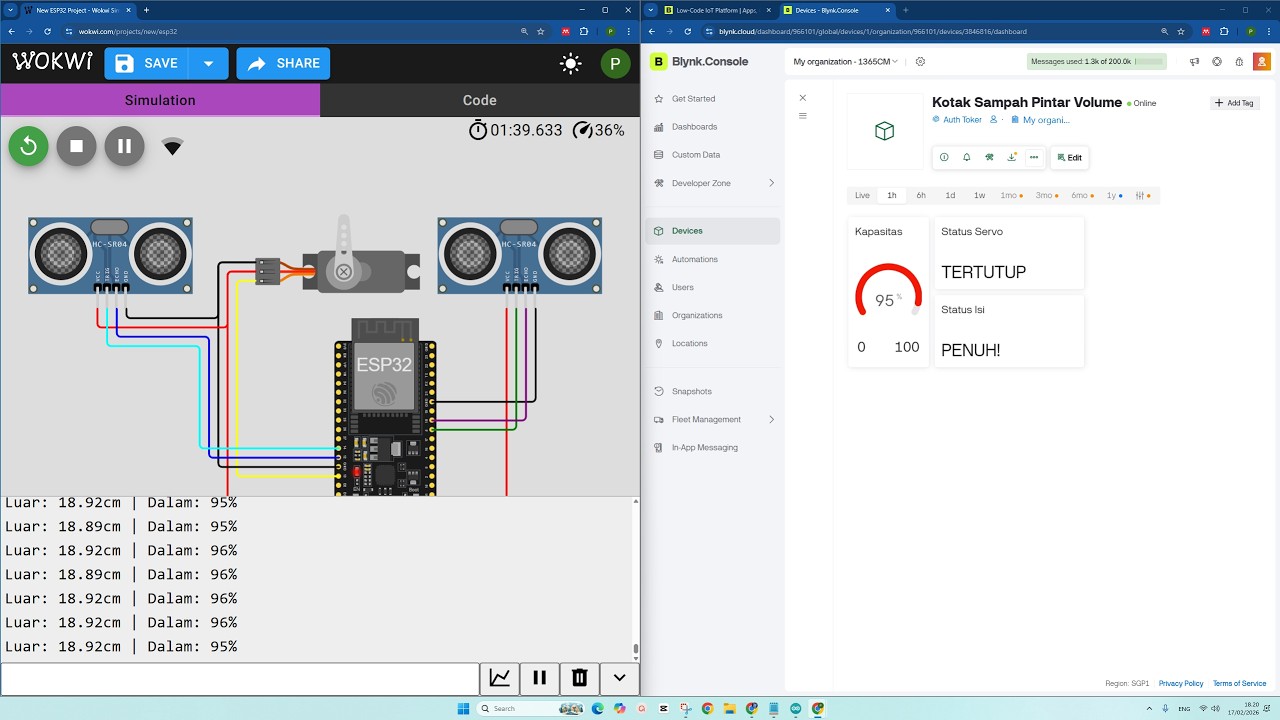1280x720 pixels.
Task: Click the simulation speed gauge icon
Action: tap(582, 130)
